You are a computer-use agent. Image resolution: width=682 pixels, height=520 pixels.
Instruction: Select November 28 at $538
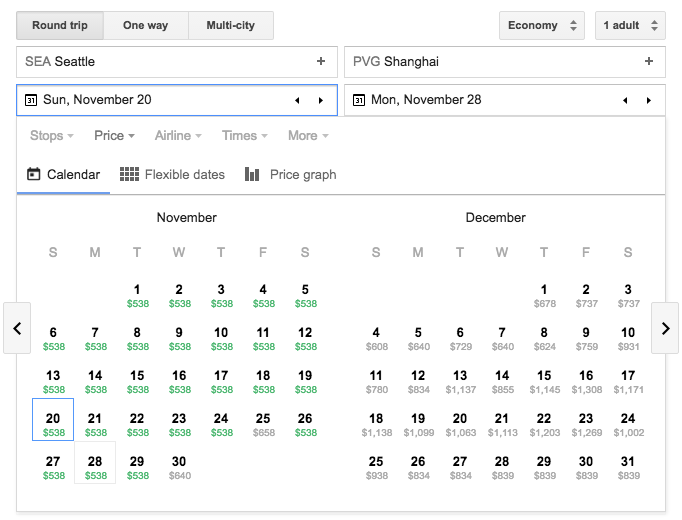click(x=95, y=463)
